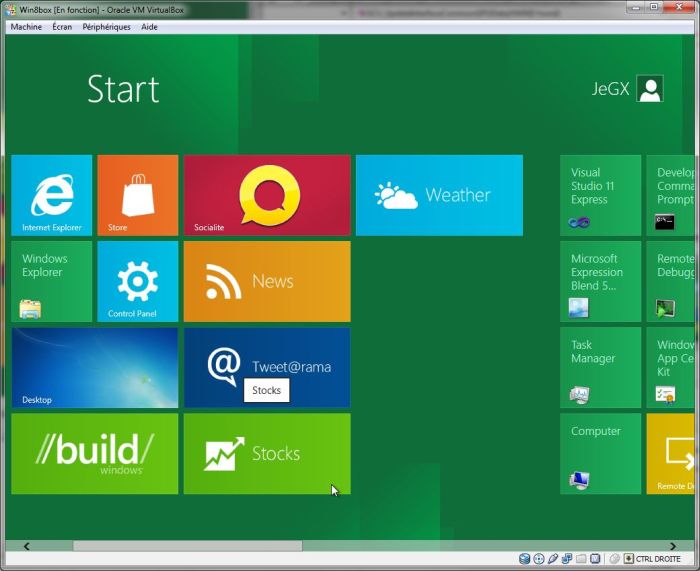Click the JeGX user account picture
The width and height of the screenshot is (700, 571).
point(650,88)
